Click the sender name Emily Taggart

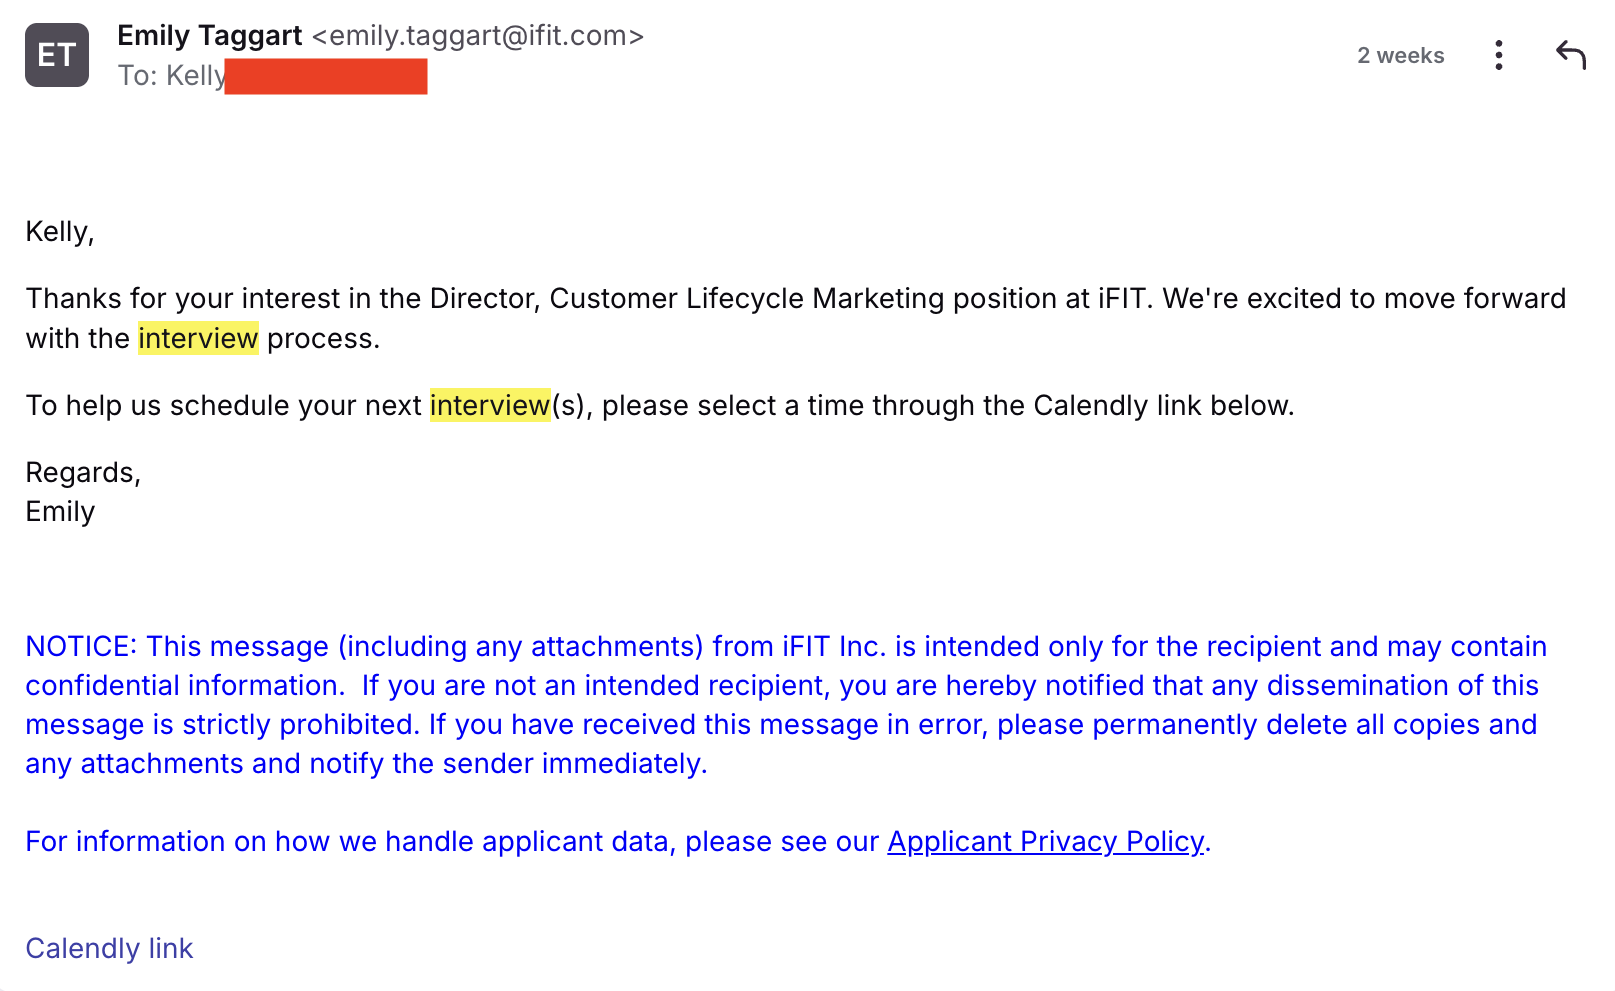[x=210, y=36]
